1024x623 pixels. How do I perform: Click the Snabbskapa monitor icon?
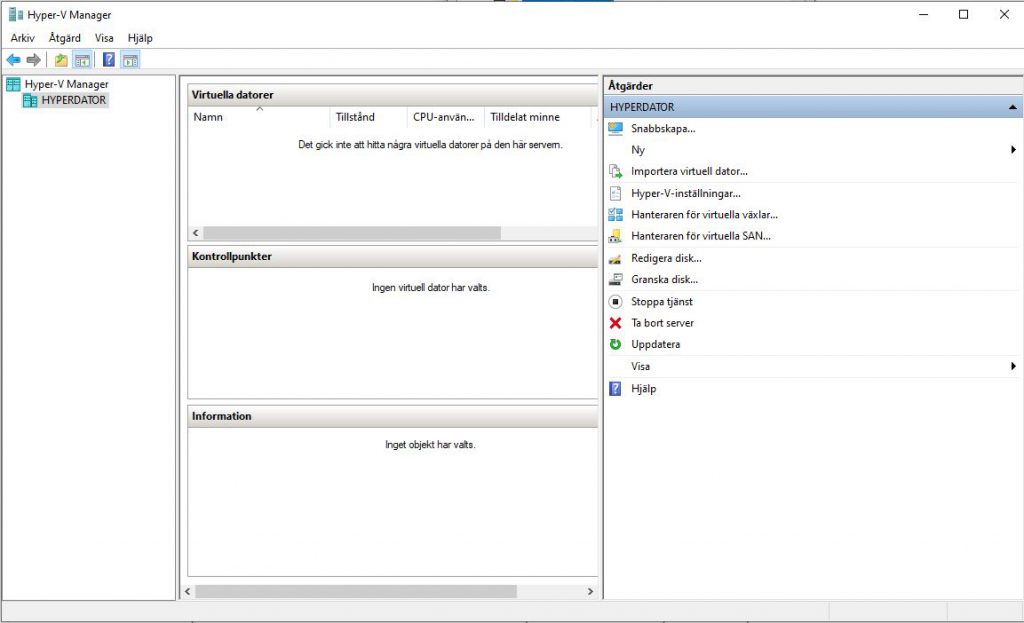tap(615, 129)
